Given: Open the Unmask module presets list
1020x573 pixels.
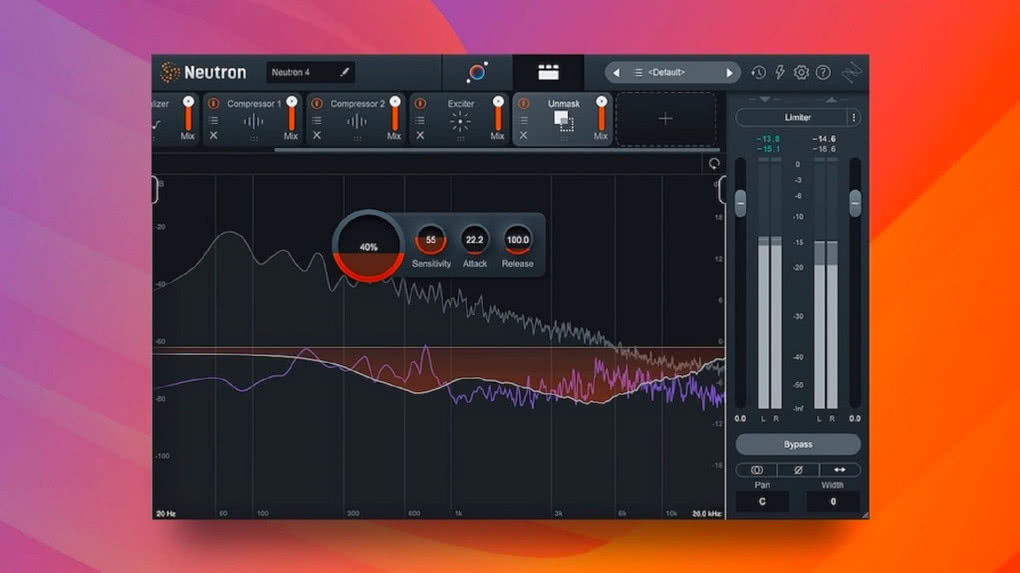Looking at the screenshot, I should tap(524, 120).
